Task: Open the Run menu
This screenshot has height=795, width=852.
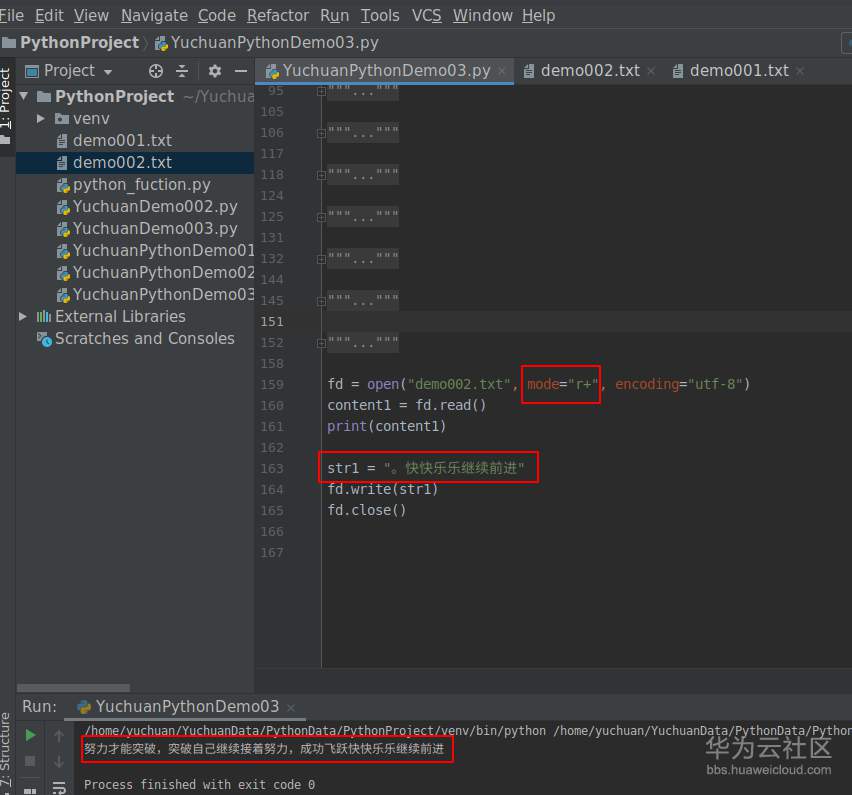Action: click(335, 15)
